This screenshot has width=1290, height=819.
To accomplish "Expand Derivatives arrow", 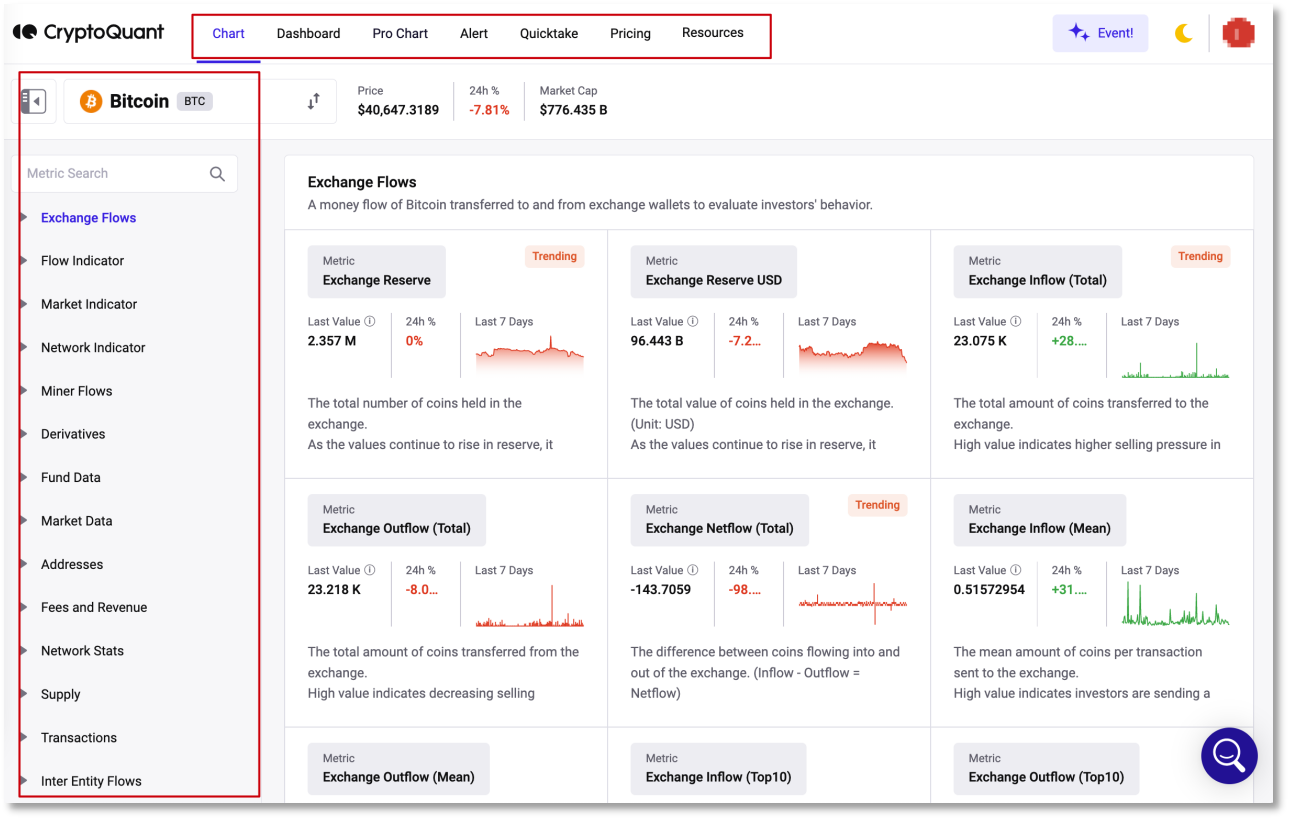I will click(x=23, y=434).
